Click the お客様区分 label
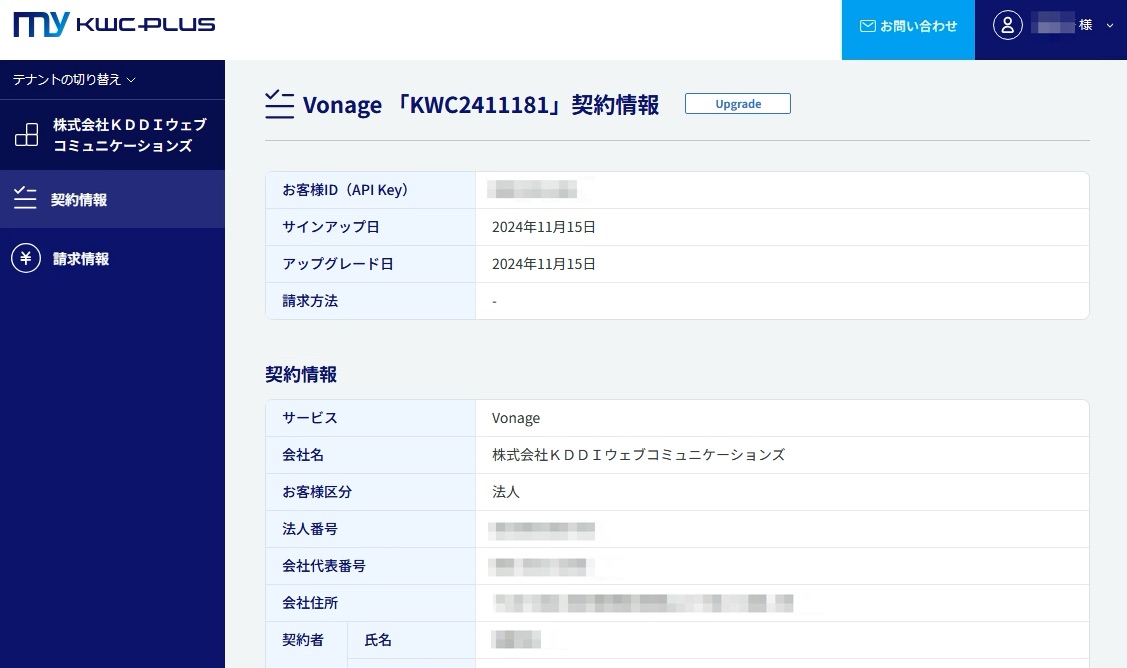This screenshot has height=668, width=1127. coord(317,493)
